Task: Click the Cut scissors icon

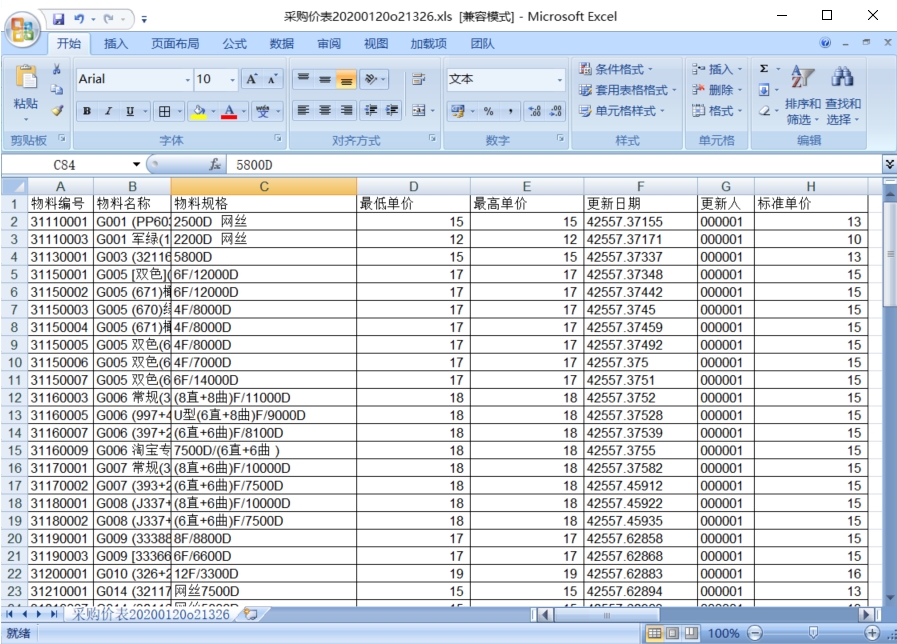Action: click(x=57, y=70)
